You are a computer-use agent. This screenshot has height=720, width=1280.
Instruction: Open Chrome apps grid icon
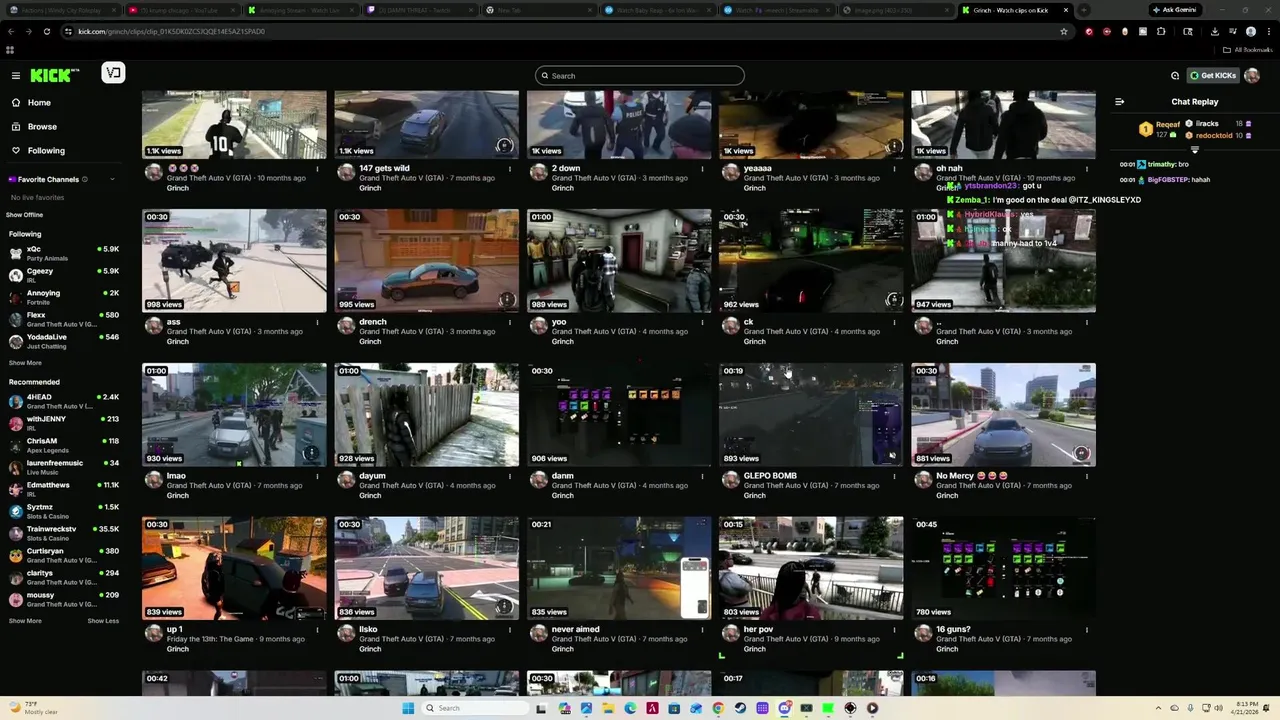point(10,49)
